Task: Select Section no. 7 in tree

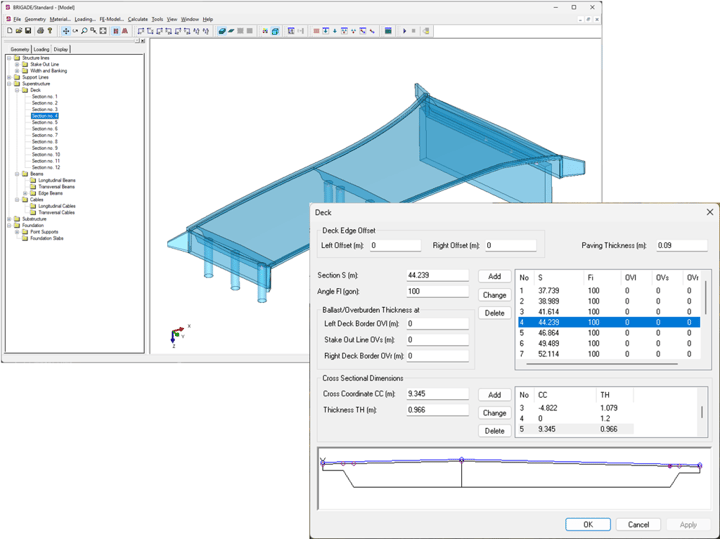Action: point(45,135)
